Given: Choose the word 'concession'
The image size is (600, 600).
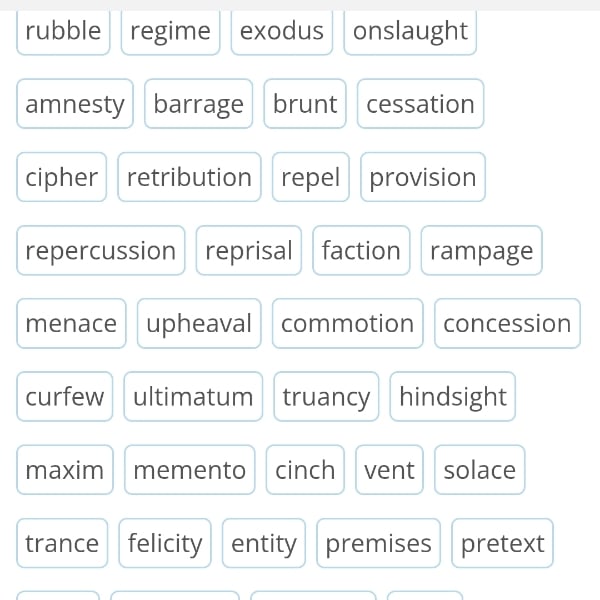Looking at the screenshot, I should (x=507, y=323).
